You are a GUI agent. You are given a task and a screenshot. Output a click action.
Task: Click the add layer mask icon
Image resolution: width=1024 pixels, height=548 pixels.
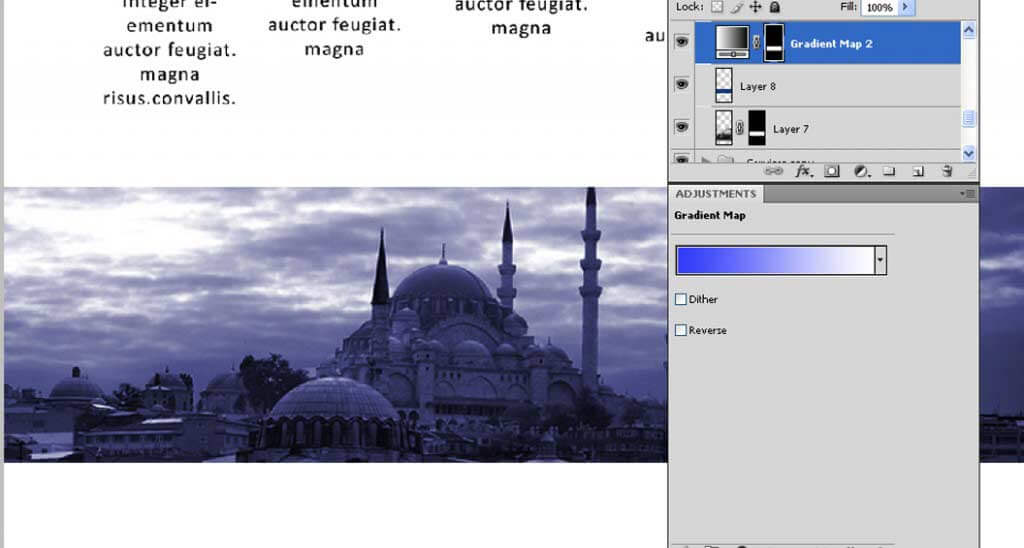click(831, 171)
